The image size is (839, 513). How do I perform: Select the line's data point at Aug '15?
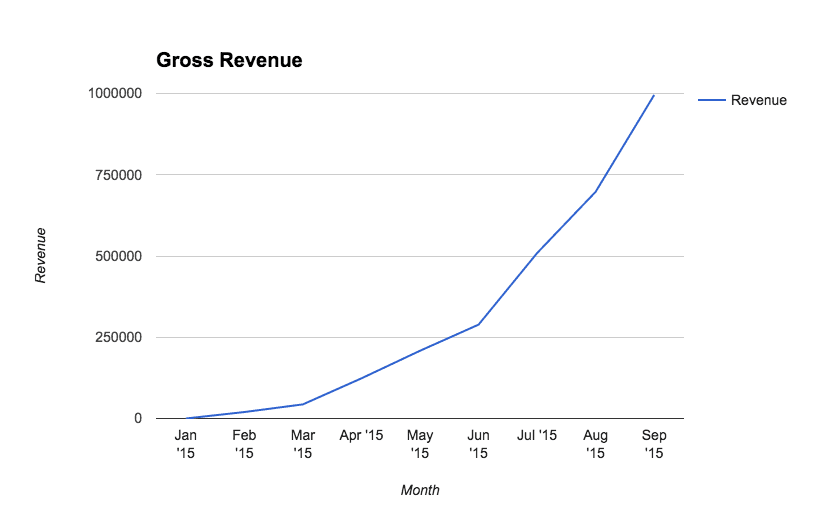pos(596,191)
